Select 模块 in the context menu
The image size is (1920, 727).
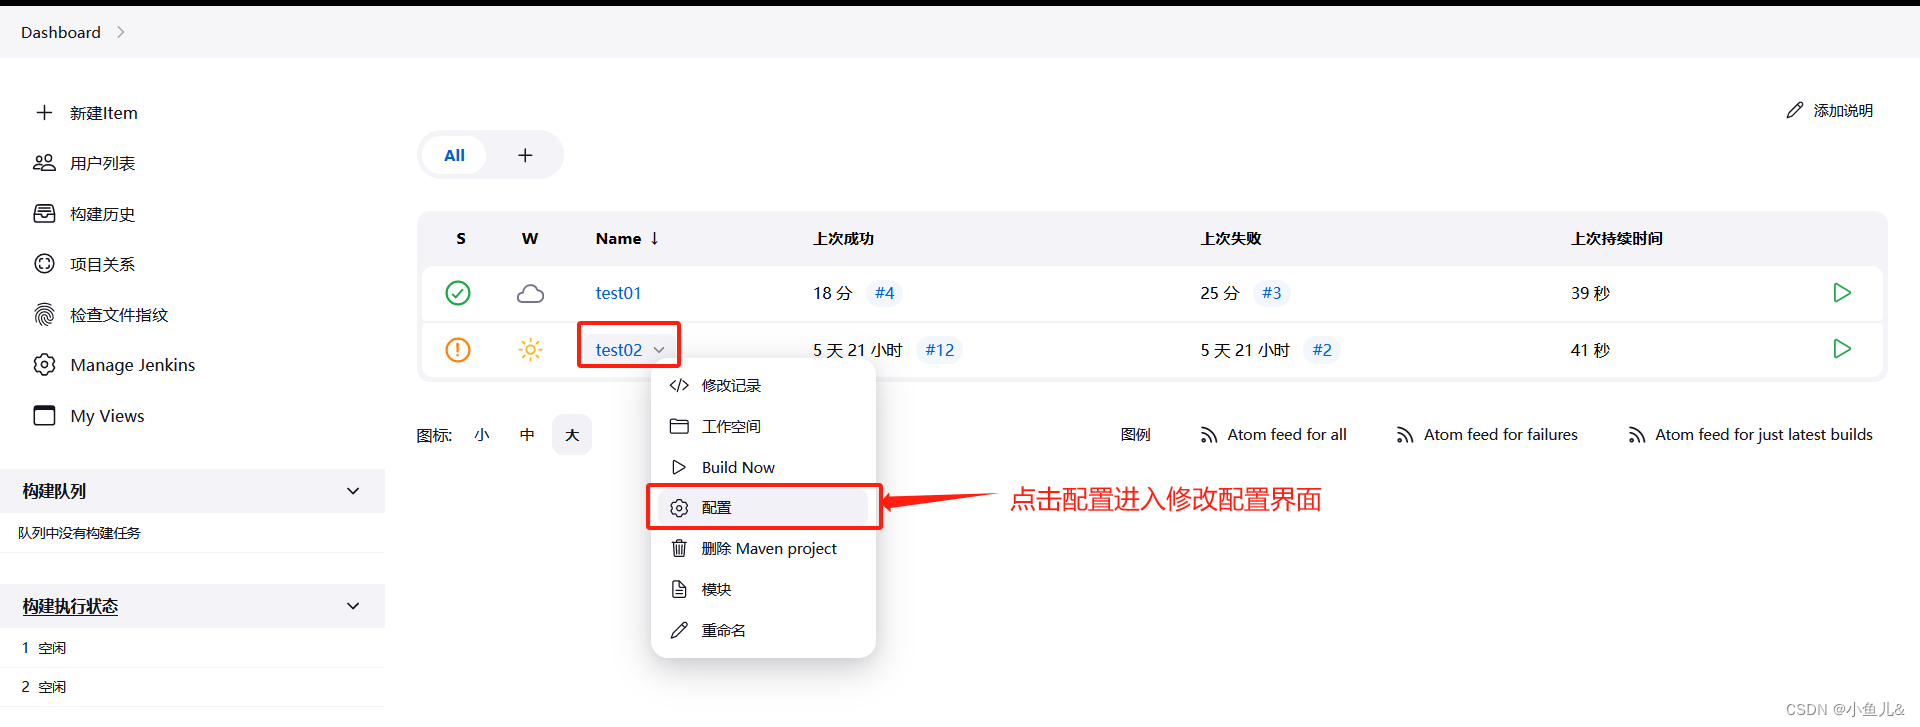[x=763, y=589]
